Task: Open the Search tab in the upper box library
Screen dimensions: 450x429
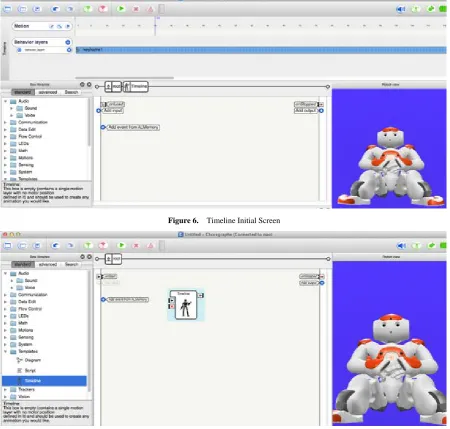Action: click(71, 92)
